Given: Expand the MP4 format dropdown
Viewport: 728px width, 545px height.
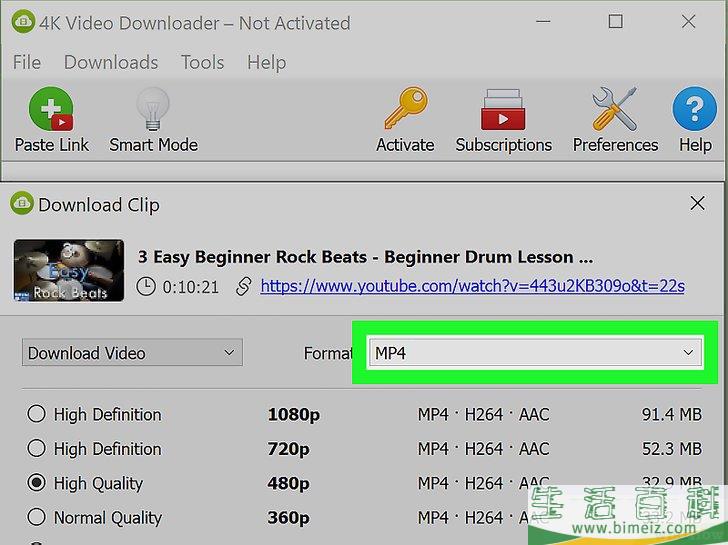Looking at the screenshot, I should 534,353.
